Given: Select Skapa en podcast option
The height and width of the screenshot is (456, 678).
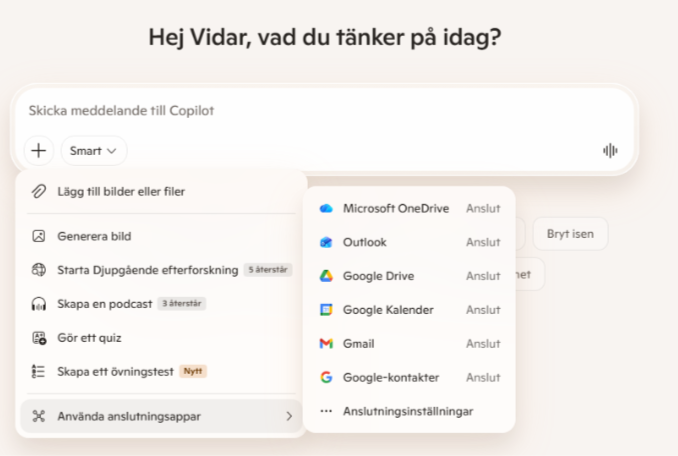Looking at the screenshot, I should (x=106, y=303).
